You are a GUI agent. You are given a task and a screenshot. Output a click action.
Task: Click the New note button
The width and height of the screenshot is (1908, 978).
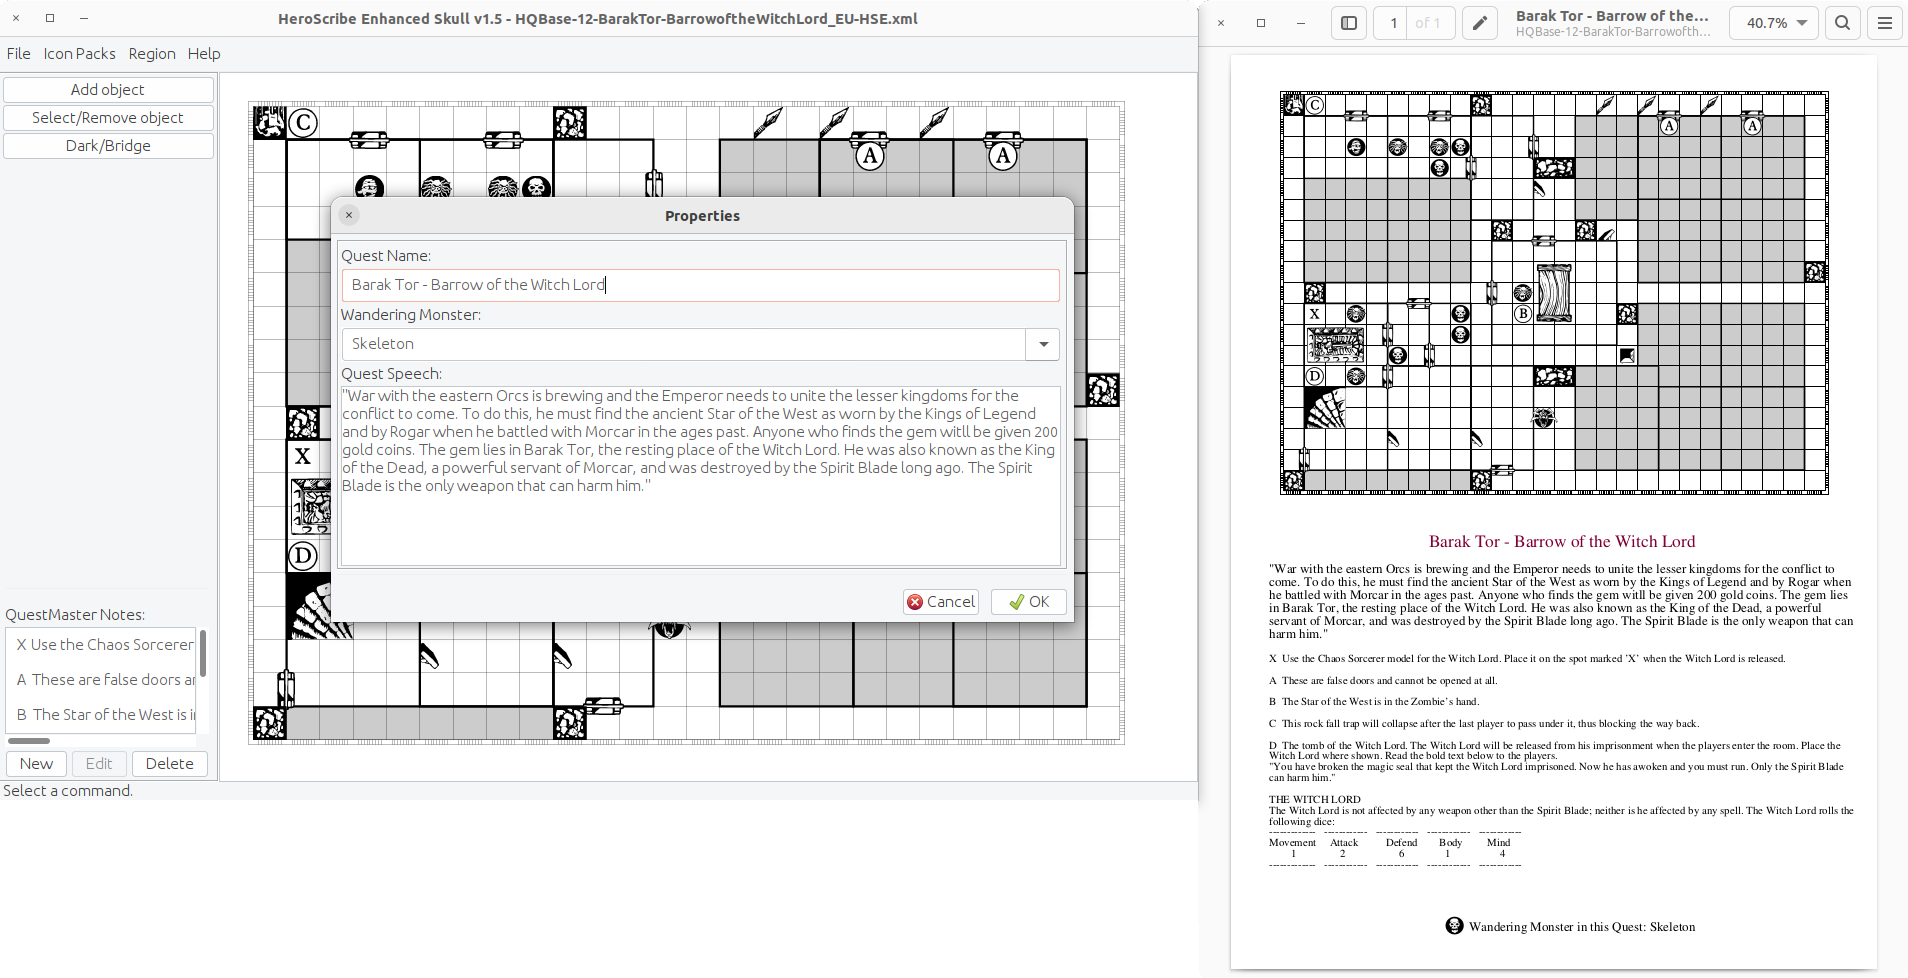pos(36,764)
